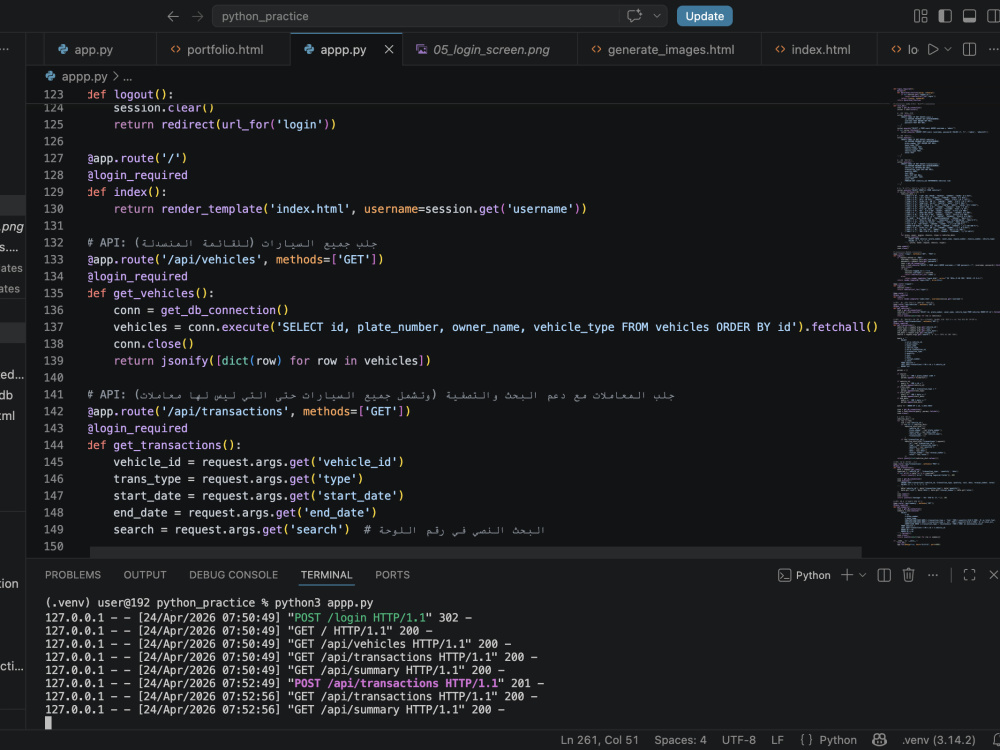1000x750 pixels.
Task: Select the .venv (3.14.2) interpreter
Action: (939, 740)
